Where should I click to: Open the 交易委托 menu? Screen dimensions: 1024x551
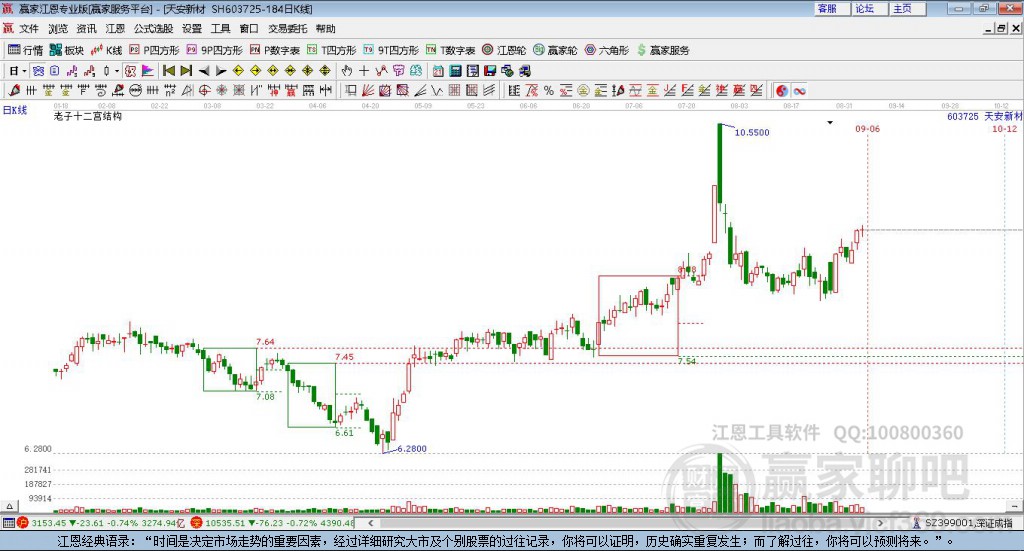tap(287, 29)
